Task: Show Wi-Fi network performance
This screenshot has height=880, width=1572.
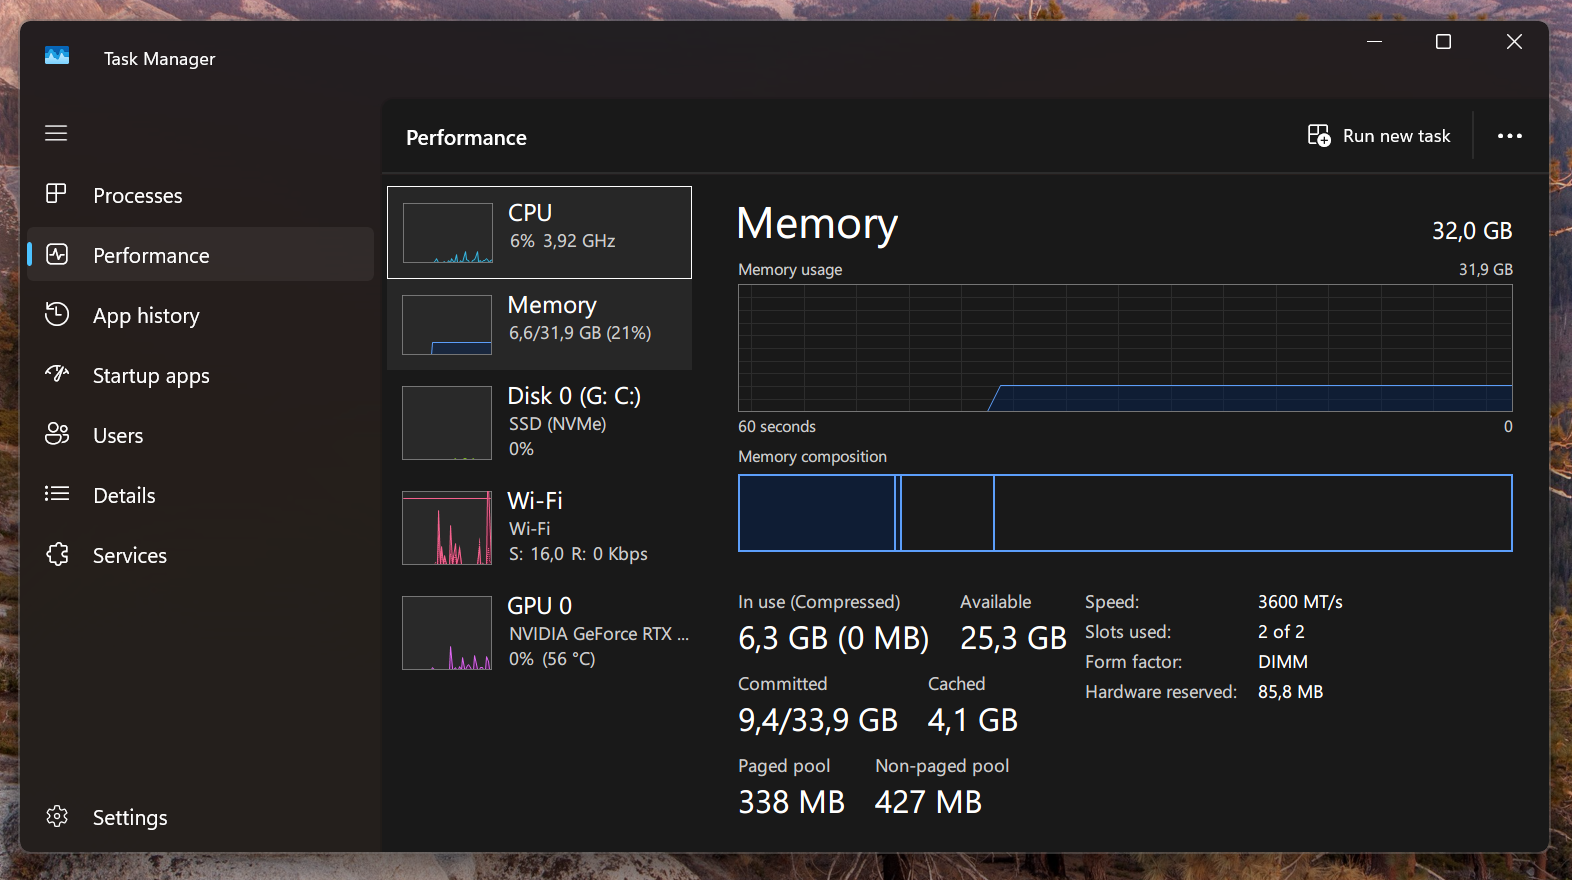Action: pos(540,527)
